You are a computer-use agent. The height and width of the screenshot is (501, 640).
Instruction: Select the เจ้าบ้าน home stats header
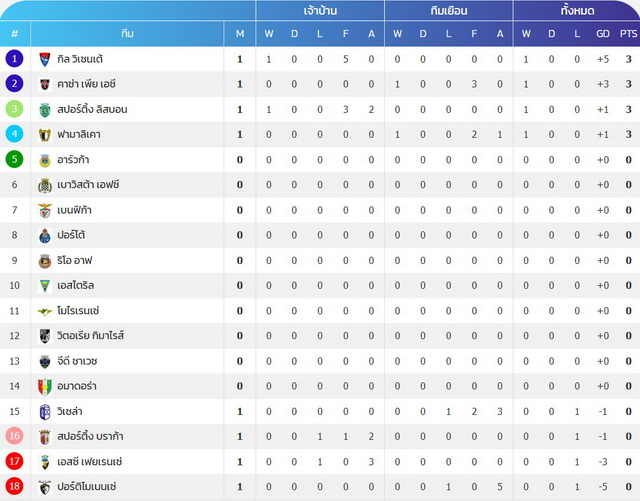click(x=320, y=11)
